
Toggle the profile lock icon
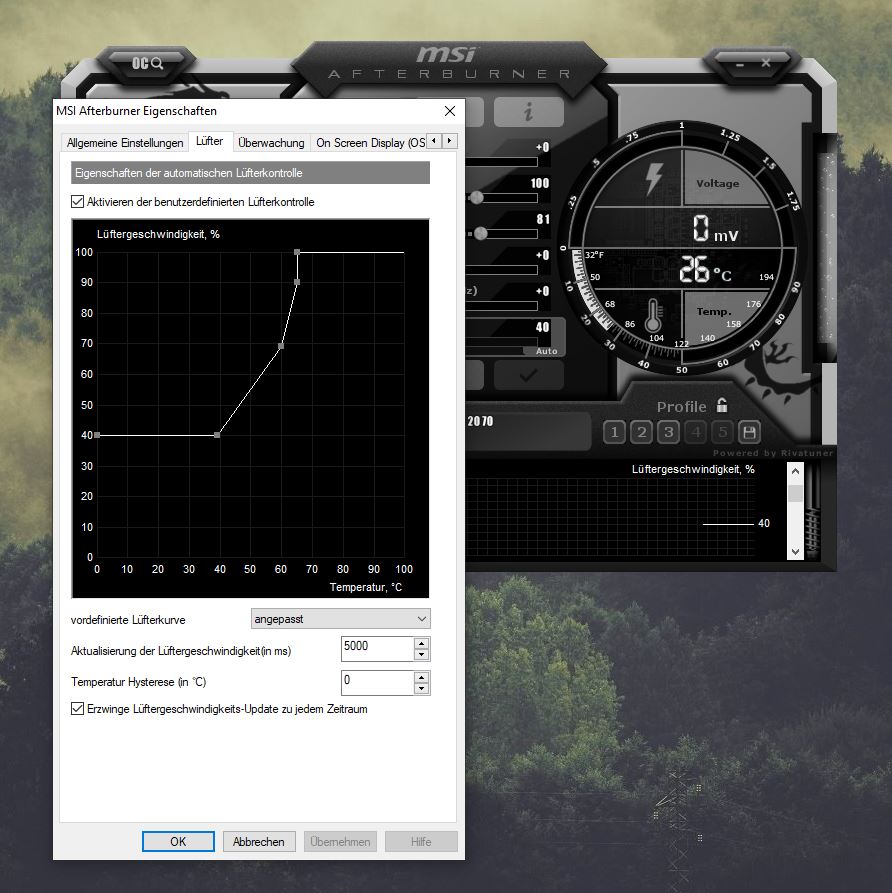pos(722,405)
